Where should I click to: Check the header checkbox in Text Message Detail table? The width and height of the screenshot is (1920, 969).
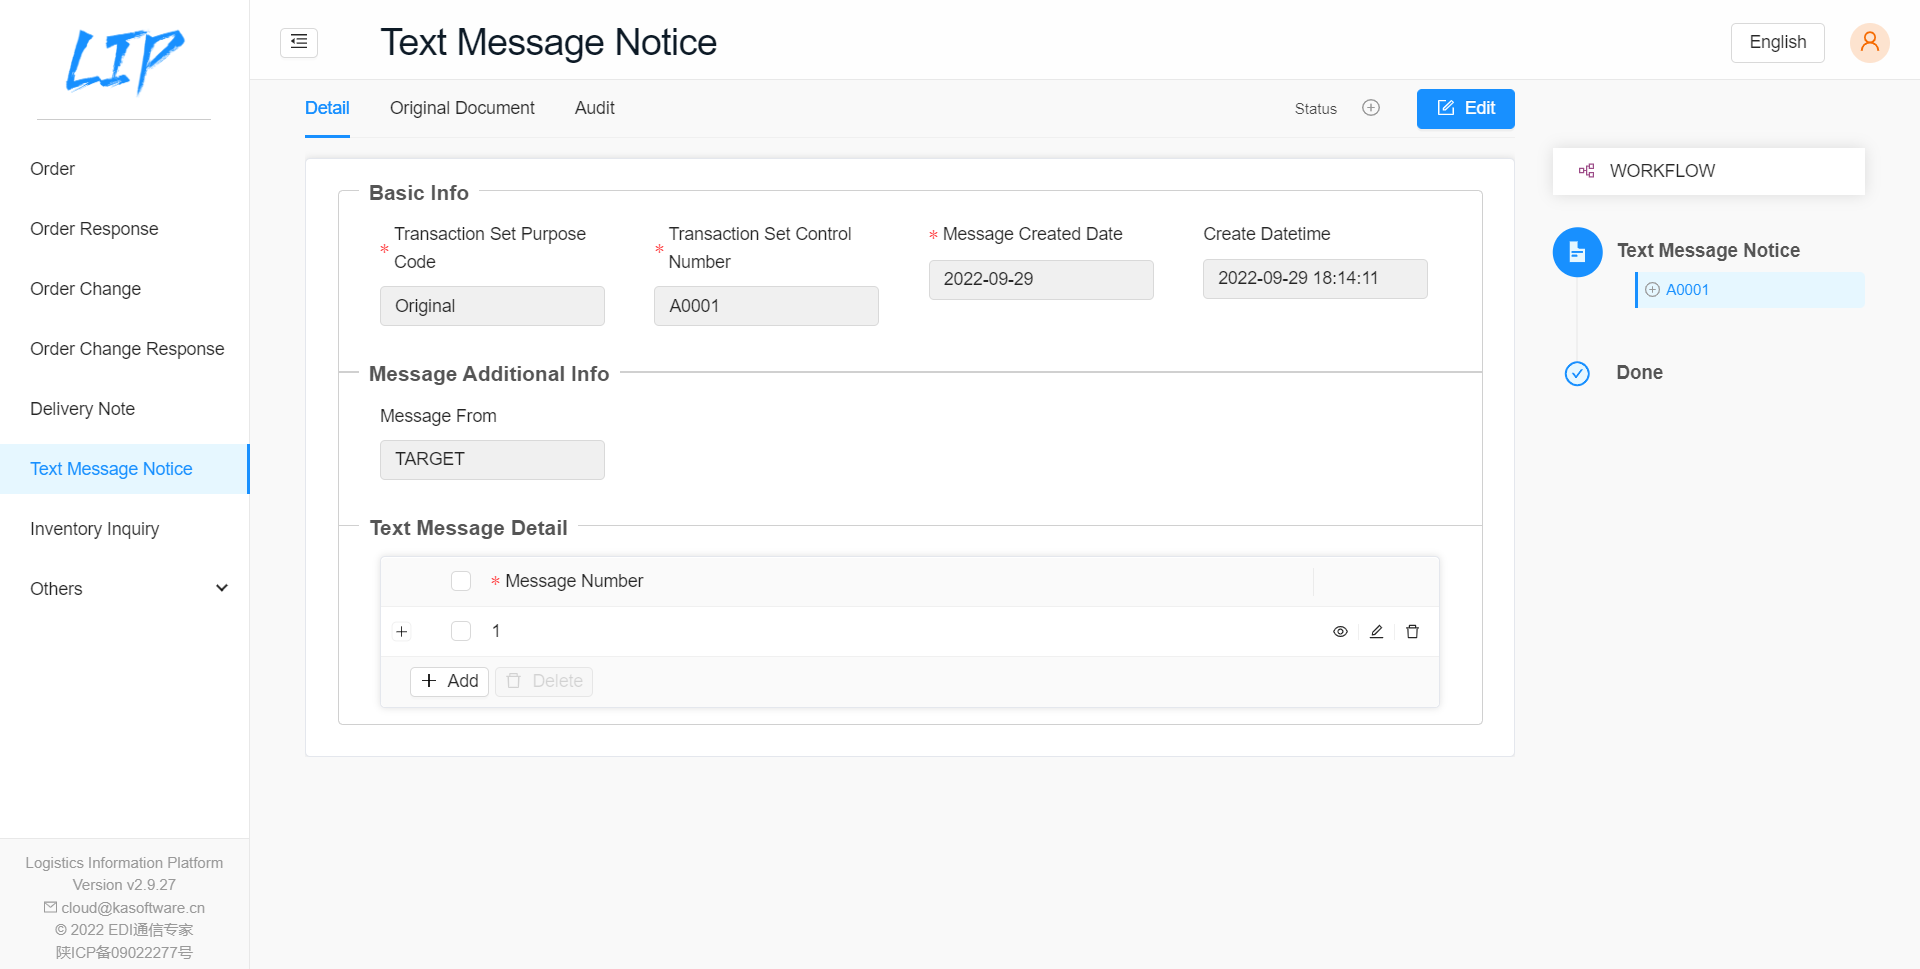click(x=461, y=580)
